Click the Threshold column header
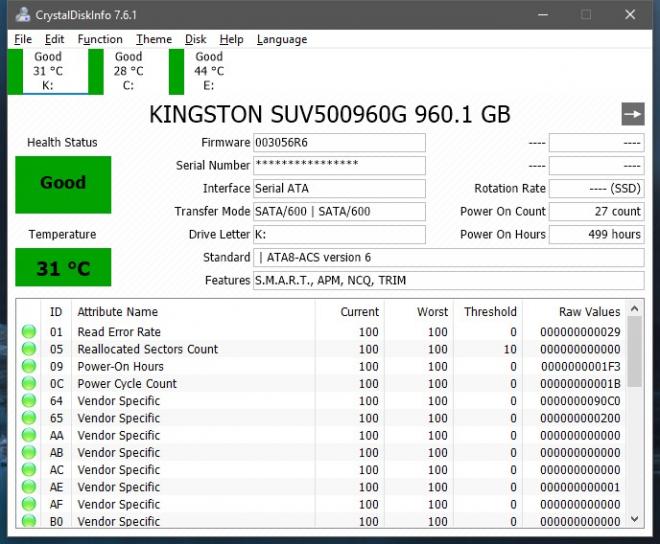Viewport: 660px width, 544px height. 488,312
